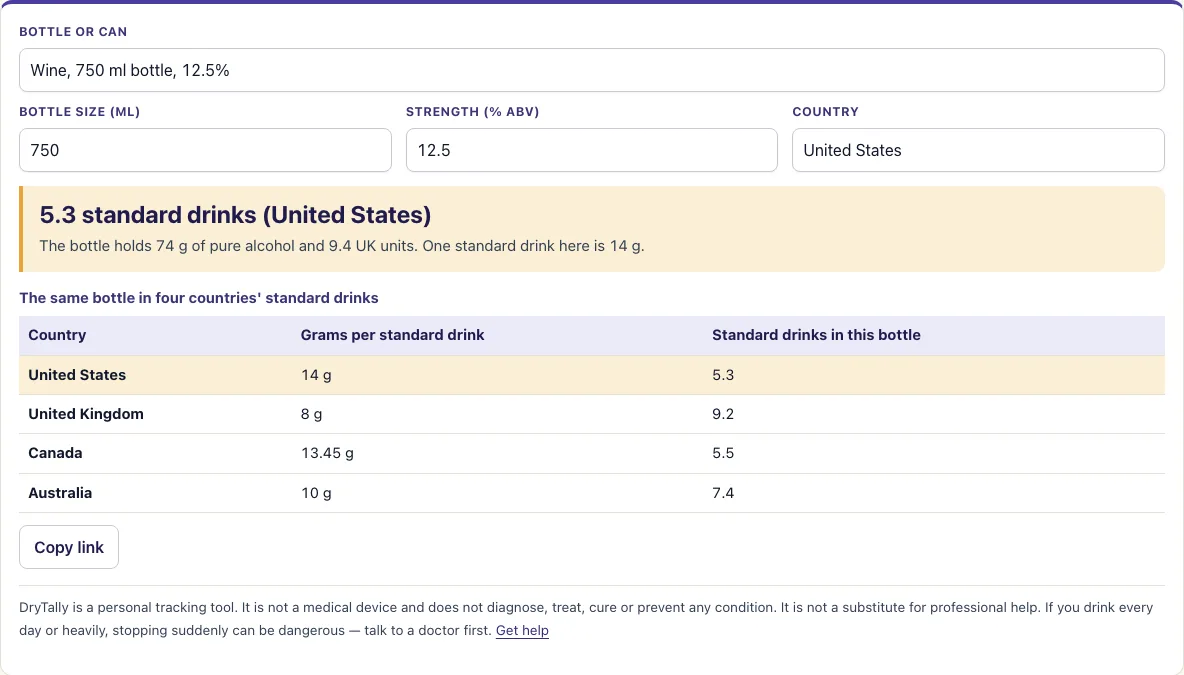Click the 14 g table cell

tap(316, 375)
